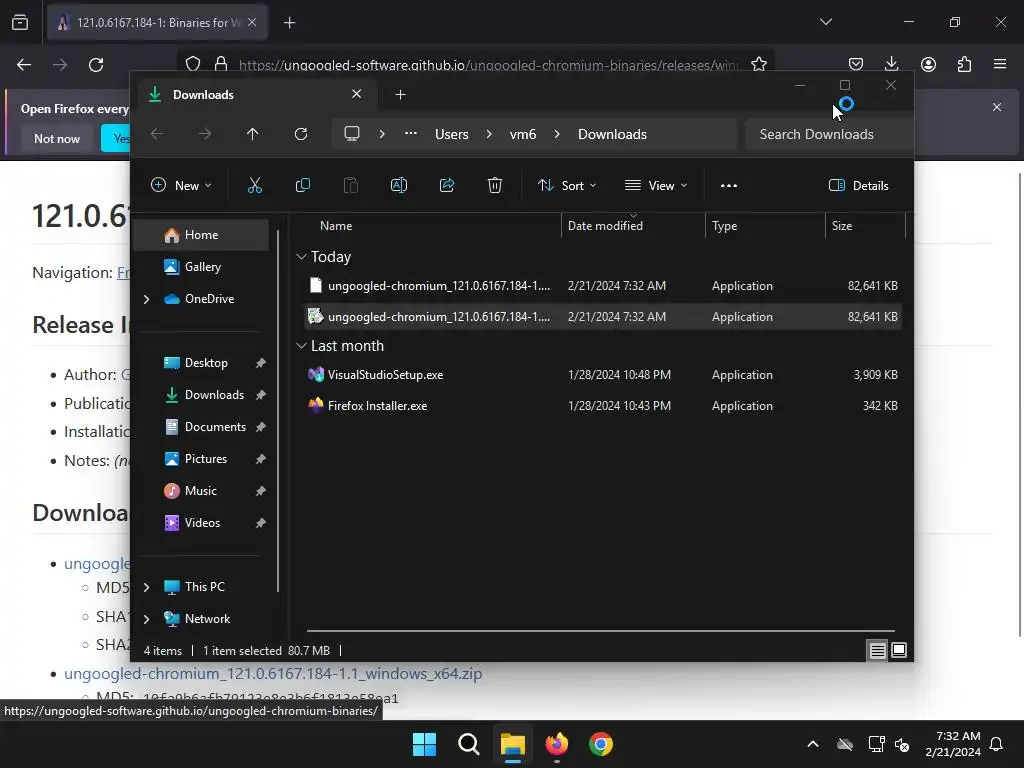This screenshot has height=768, width=1024.
Task: Switch to details list view in status bar
Action: 878,650
